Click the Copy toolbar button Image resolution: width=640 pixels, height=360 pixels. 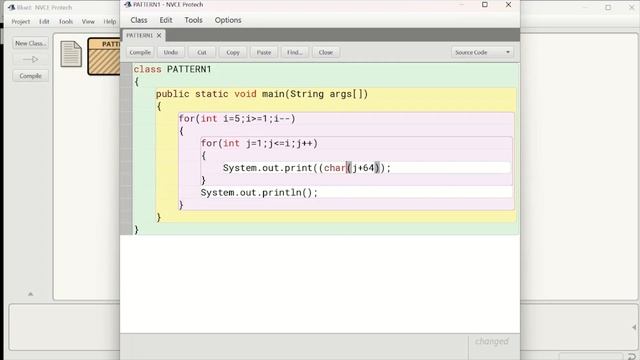(233, 52)
